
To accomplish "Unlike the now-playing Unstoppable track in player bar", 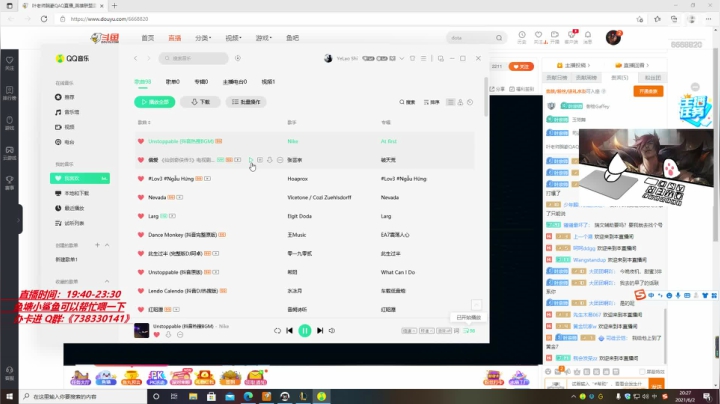I will (157, 335).
